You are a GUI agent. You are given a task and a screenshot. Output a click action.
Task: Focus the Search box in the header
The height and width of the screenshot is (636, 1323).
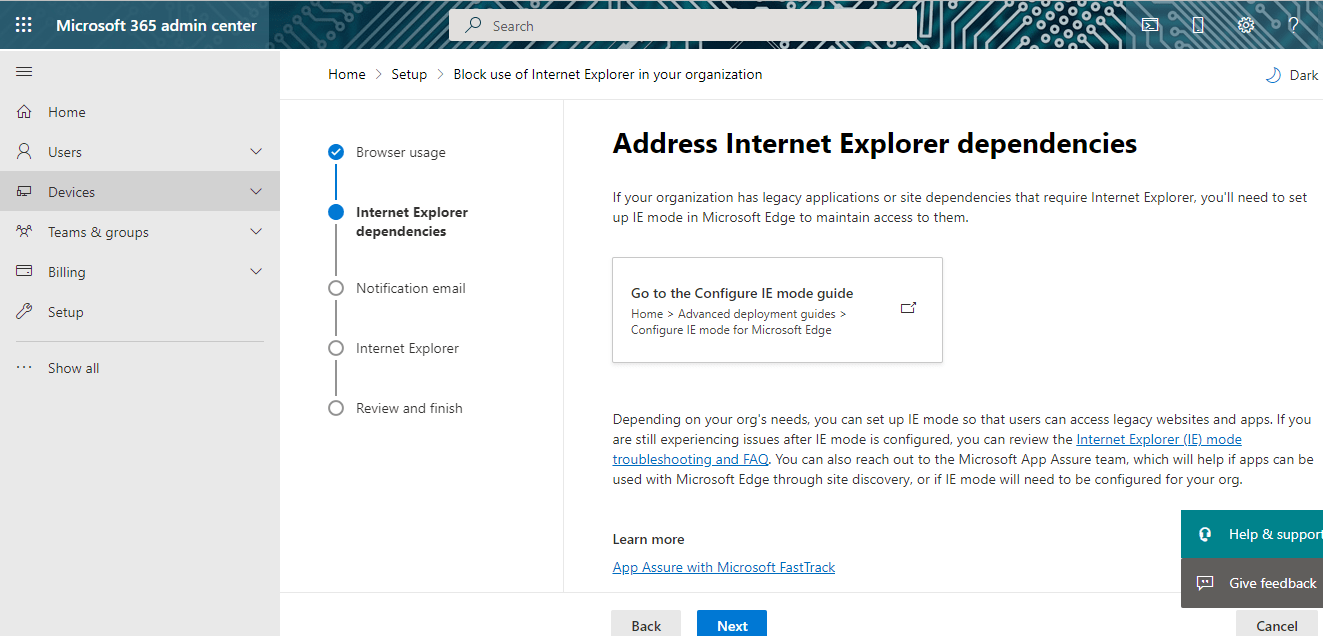click(x=683, y=26)
